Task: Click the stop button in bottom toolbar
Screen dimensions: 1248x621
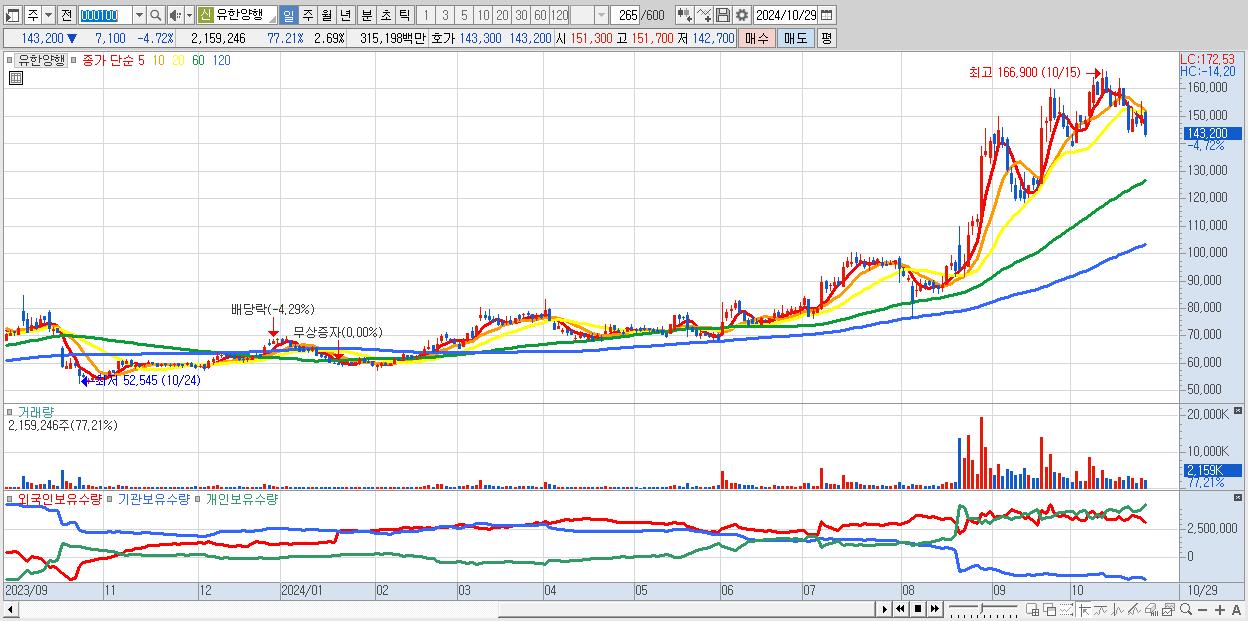Action: [917, 609]
